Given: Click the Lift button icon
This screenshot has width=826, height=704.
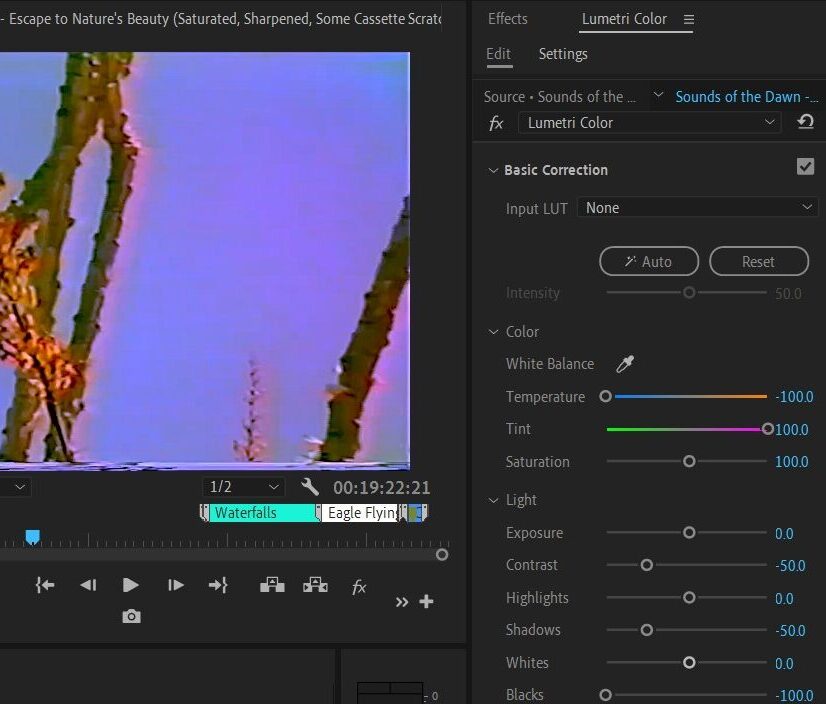Looking at the screenshot, I should 272,585.
